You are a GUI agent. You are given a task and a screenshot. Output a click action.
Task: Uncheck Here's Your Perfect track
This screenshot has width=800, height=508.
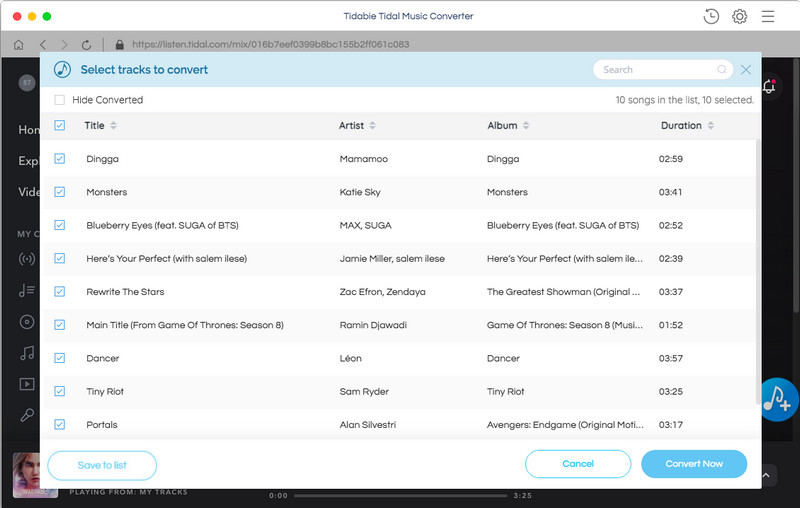[60, 258]
